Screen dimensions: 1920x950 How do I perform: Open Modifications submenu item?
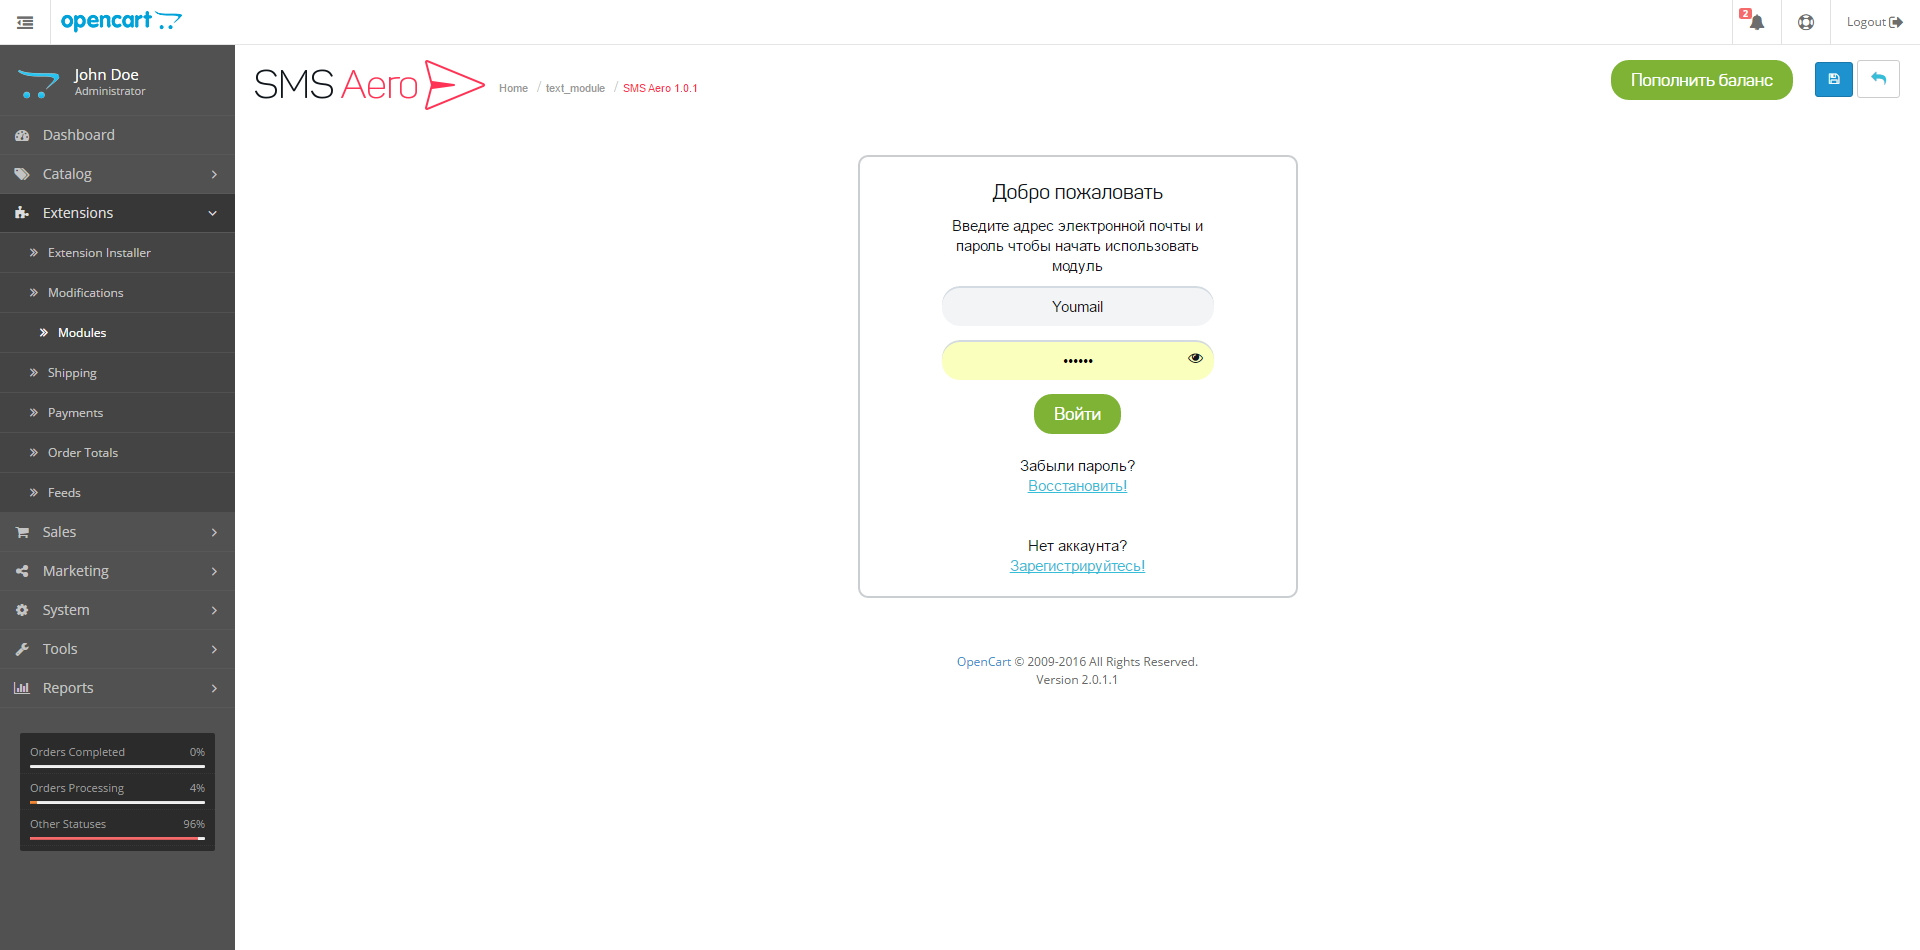(x=117, y=293)
